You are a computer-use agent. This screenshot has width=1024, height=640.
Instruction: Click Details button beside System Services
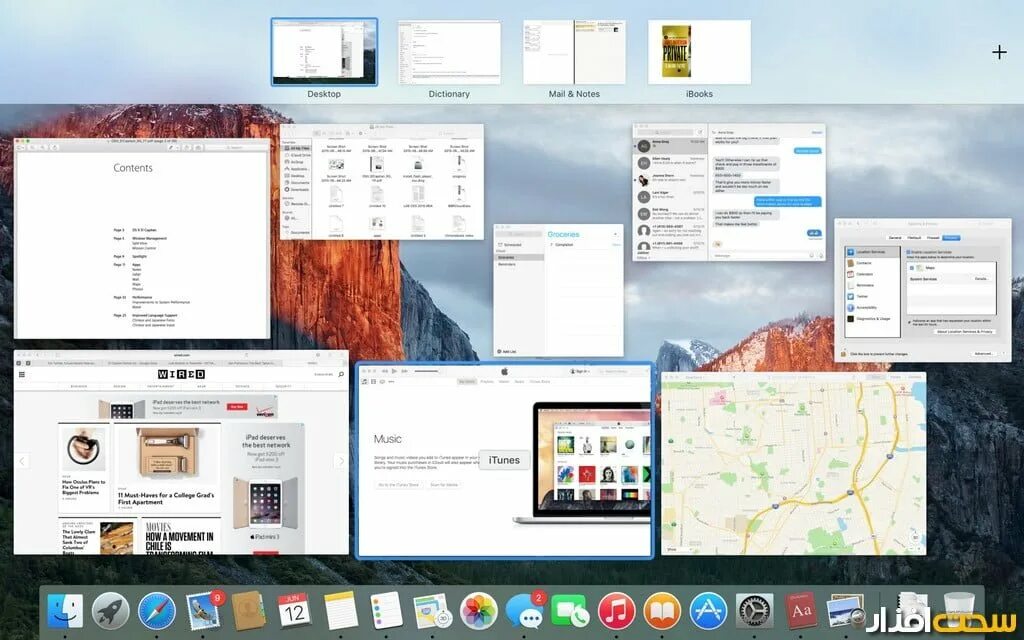click(x=981, y=279)
